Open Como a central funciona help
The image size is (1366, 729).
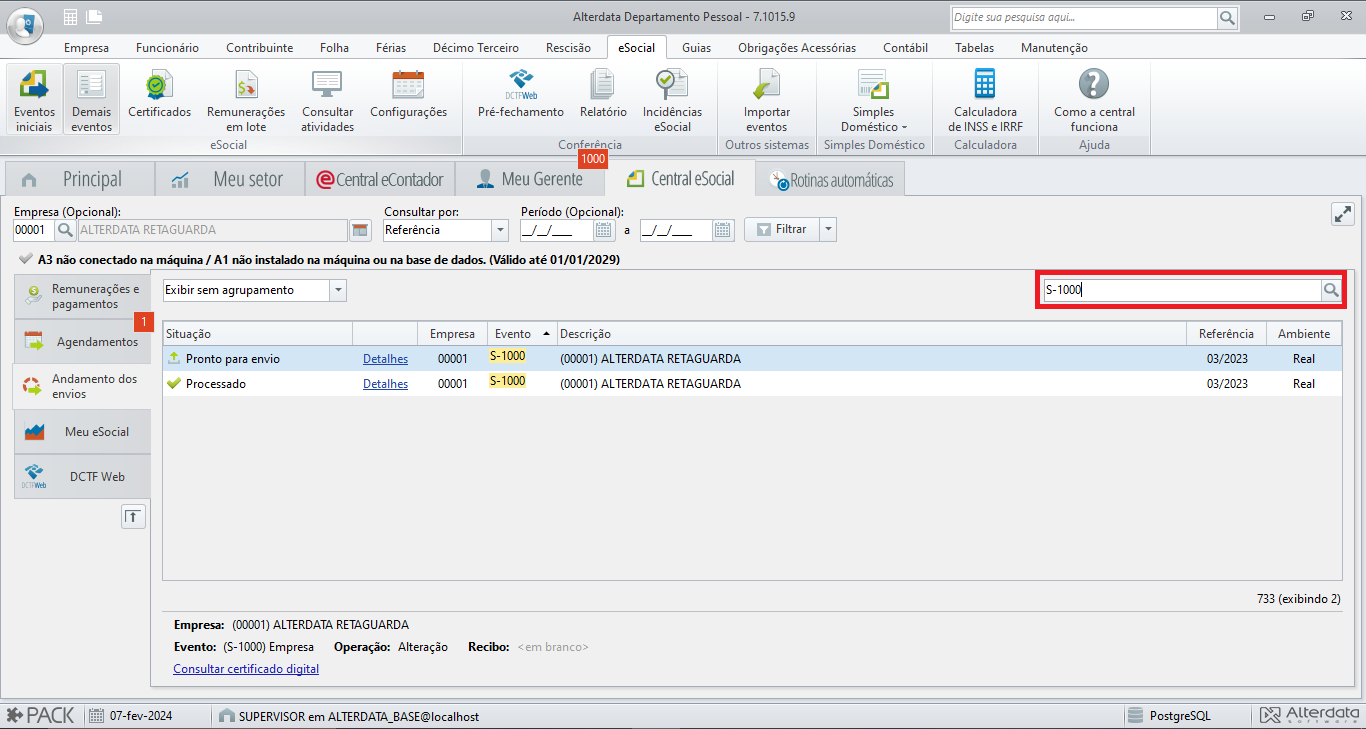[1094, 100]
